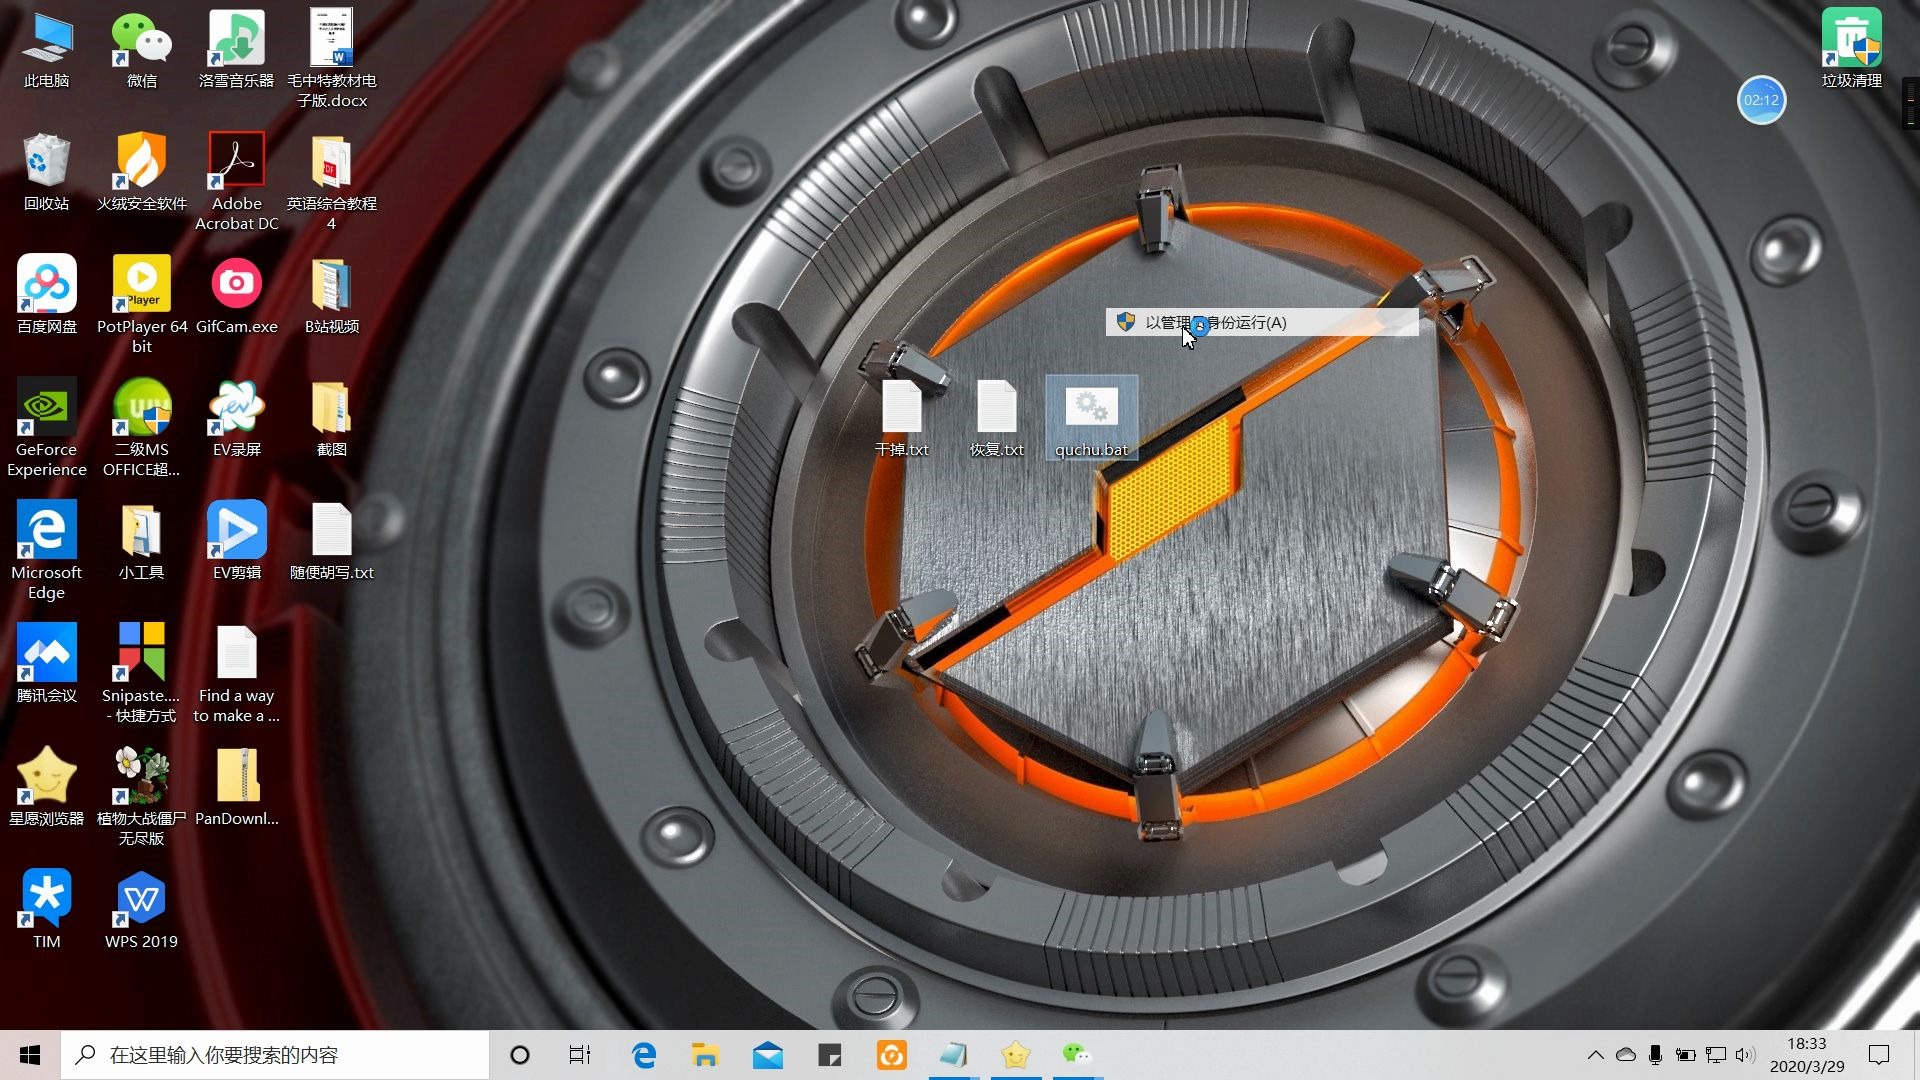Open File Explorer from the taskbar
This screenshot has width=1920, height=1080.
pos(705,1055)
